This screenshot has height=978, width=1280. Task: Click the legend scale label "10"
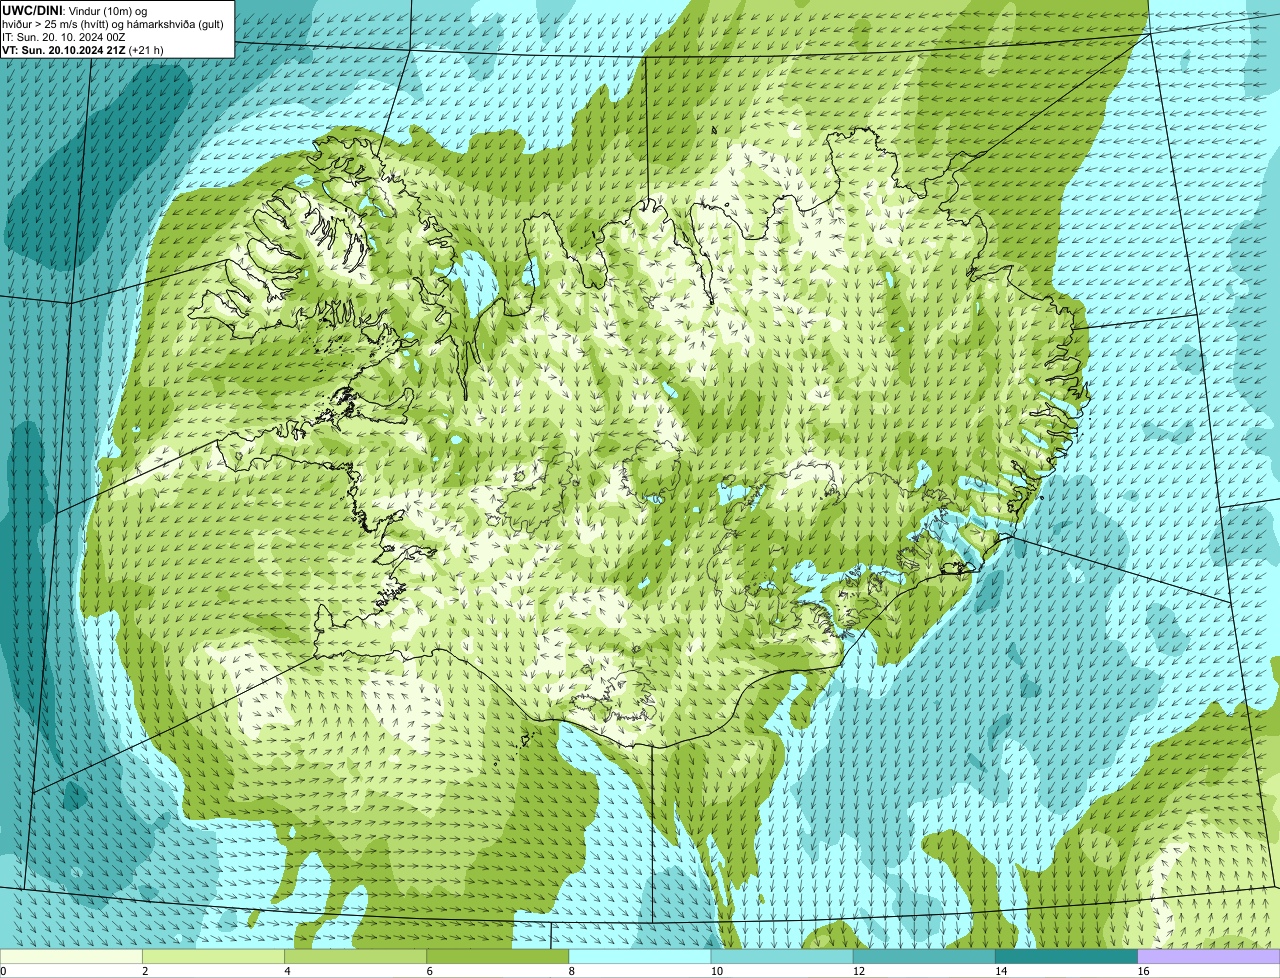tap(716, 971)
